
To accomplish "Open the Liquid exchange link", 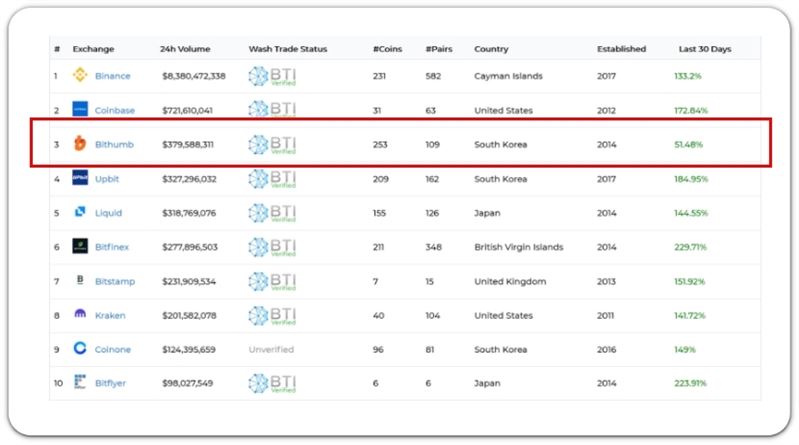I will [109, 213].
